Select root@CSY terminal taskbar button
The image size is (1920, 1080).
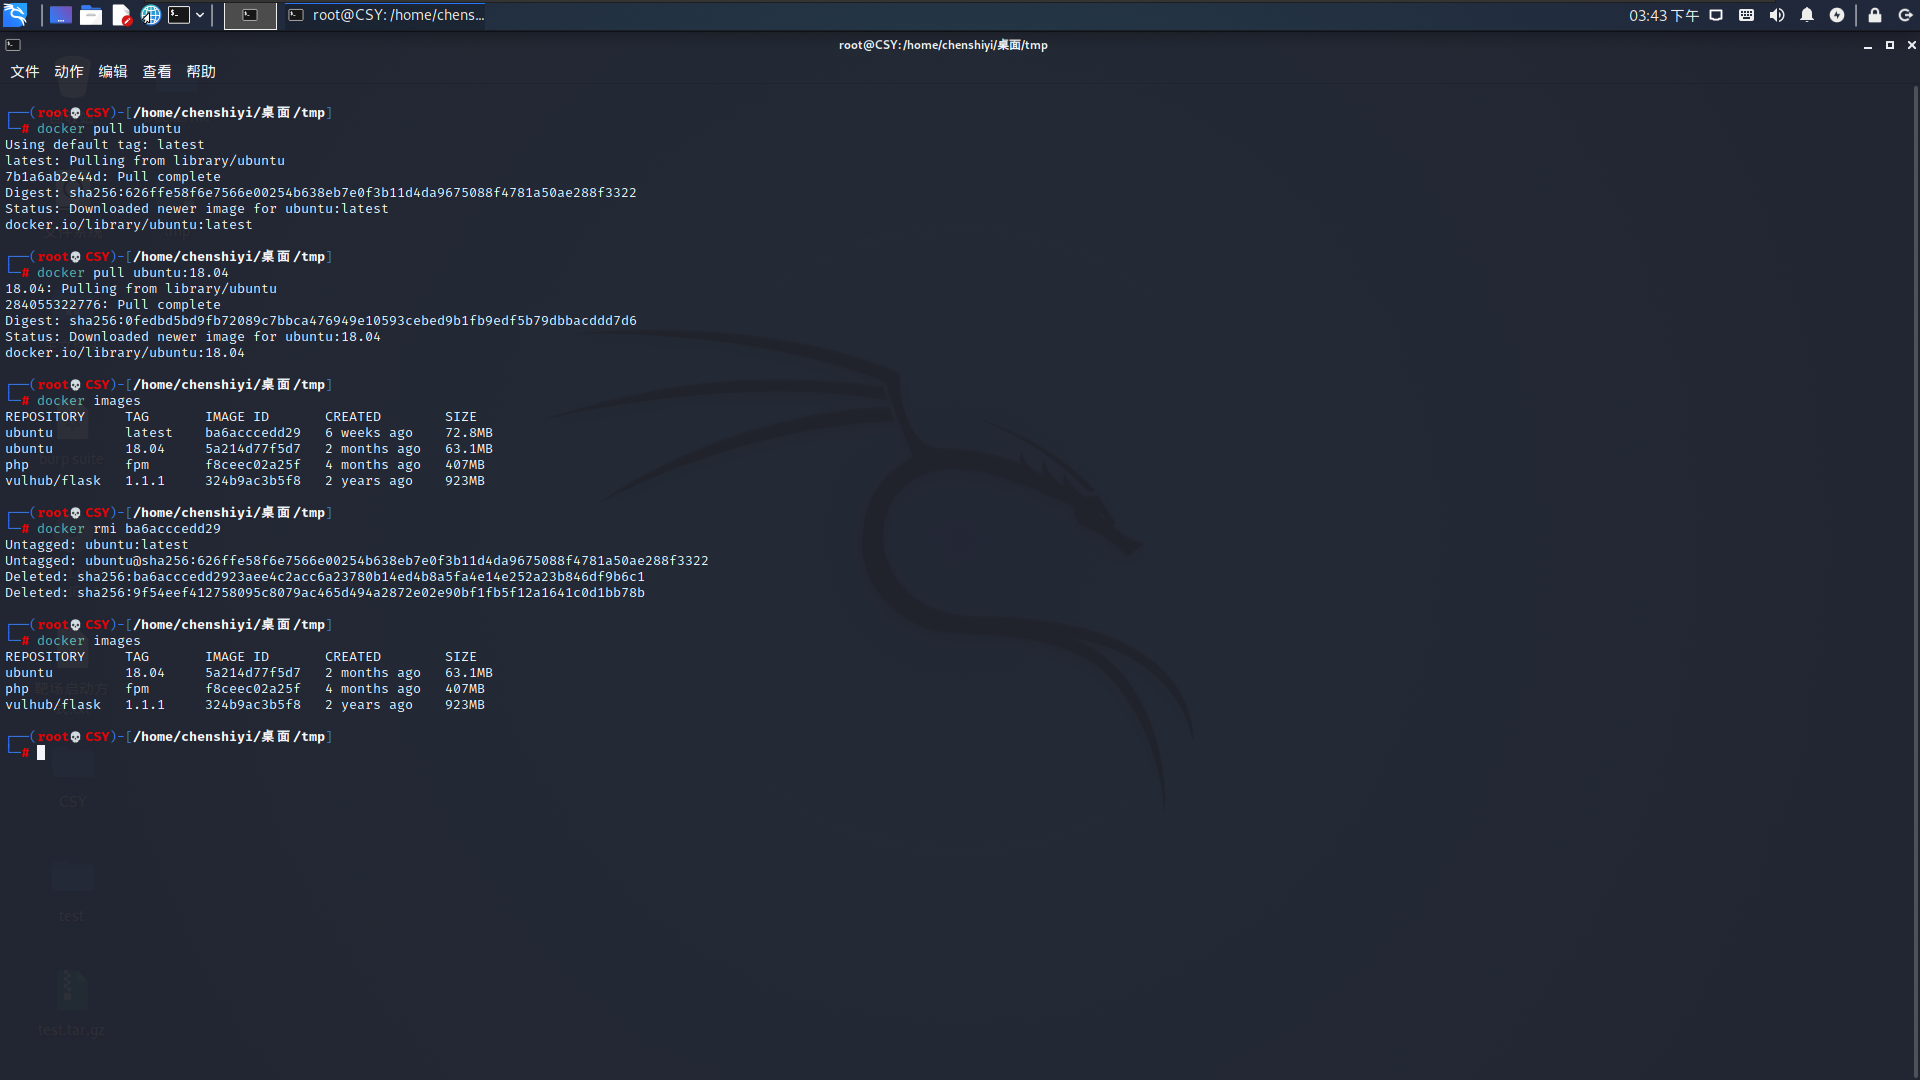tap(386, 15)
